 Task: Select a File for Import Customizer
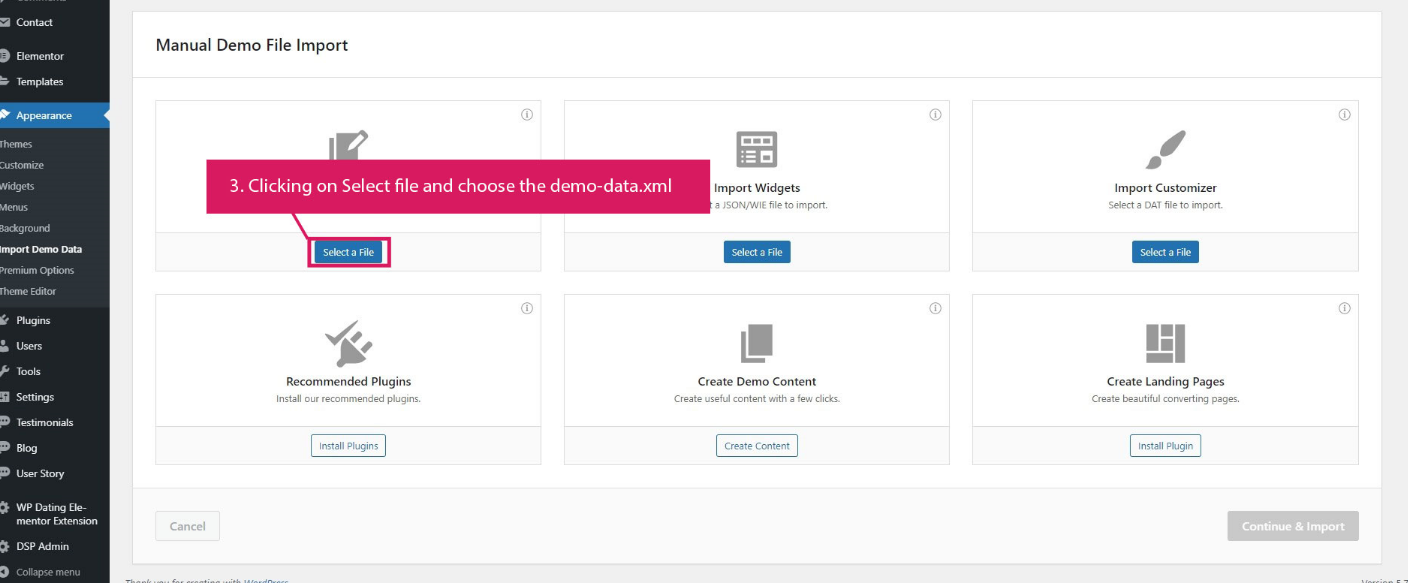1165,252
